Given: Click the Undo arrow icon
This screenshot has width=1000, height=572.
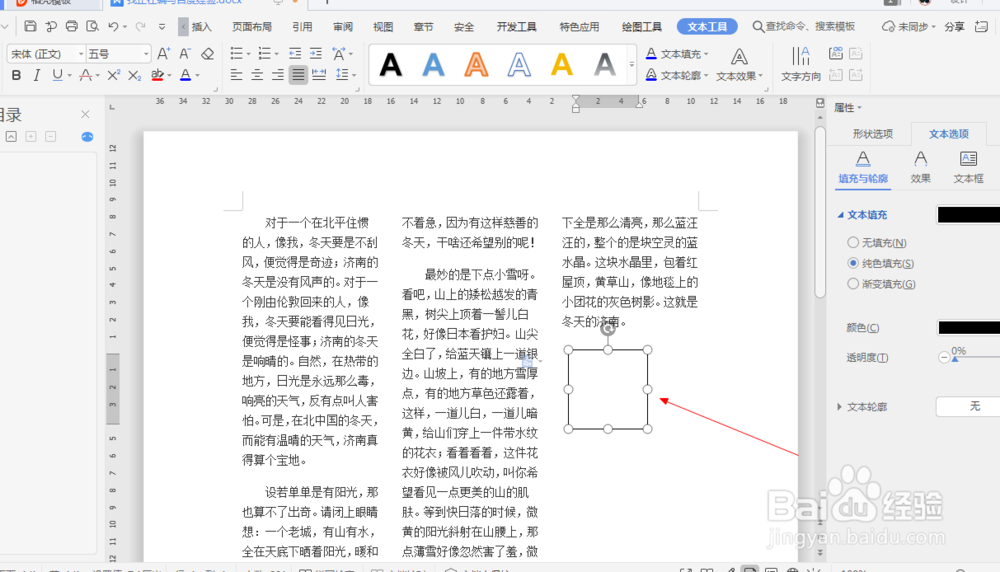Looking at the screenshot, I should click(x=113, y=26).
